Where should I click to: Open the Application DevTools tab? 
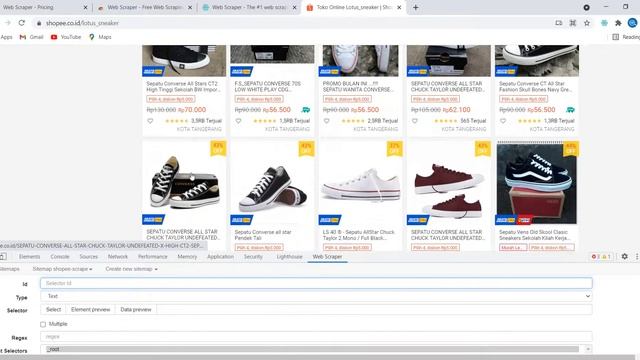220,256
